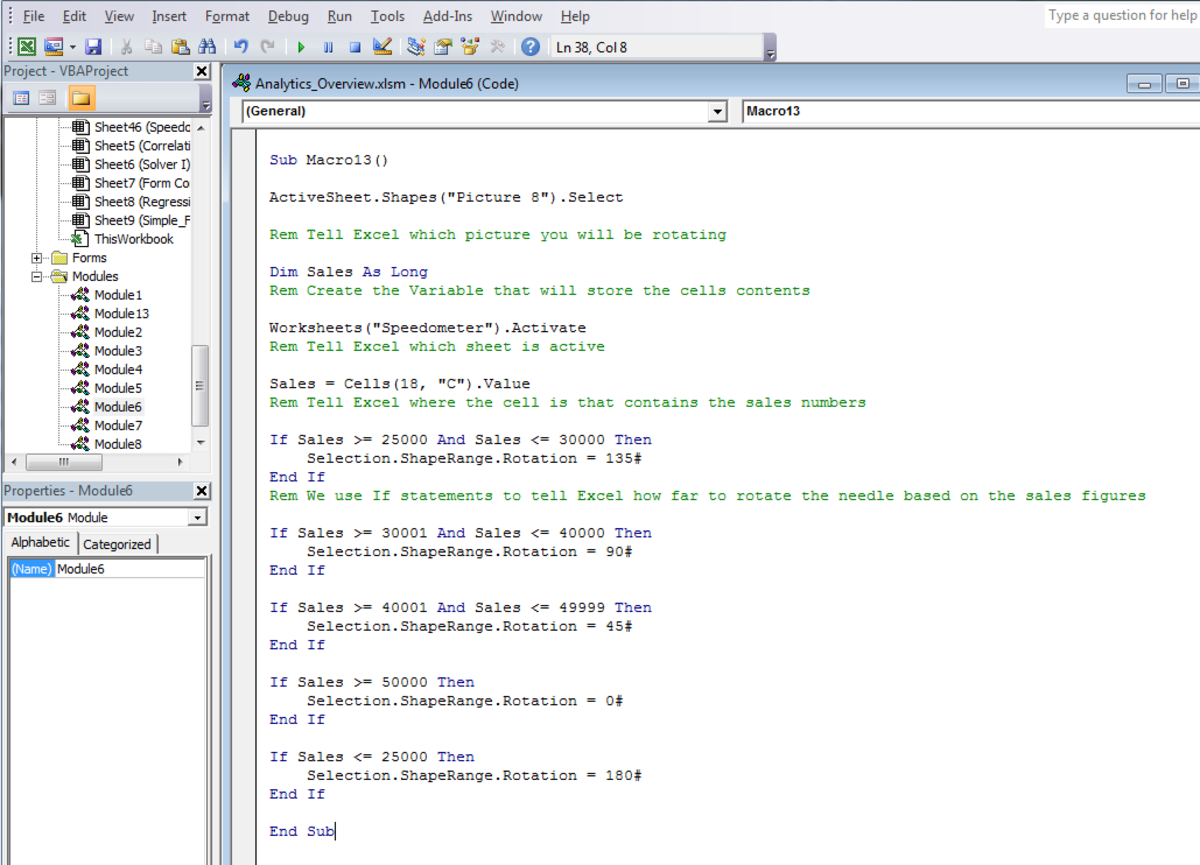Open the Add-Ins menu
The image size is (1200, 865).
(449, 16)
